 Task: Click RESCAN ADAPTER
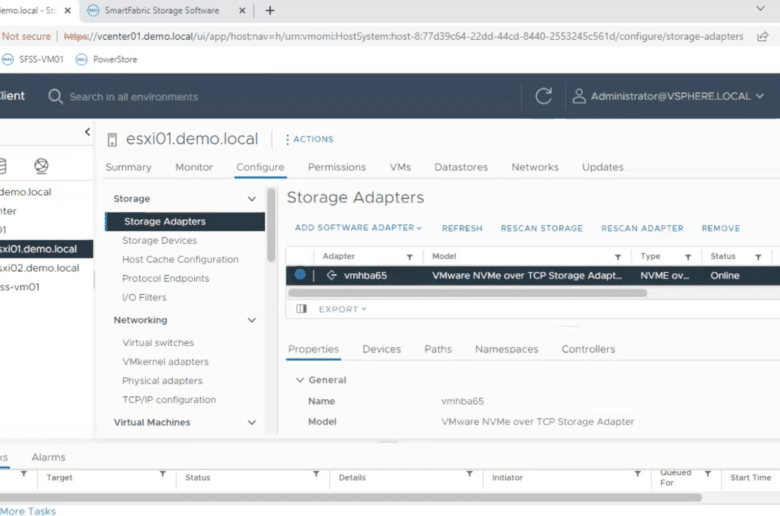coord(642,228)
